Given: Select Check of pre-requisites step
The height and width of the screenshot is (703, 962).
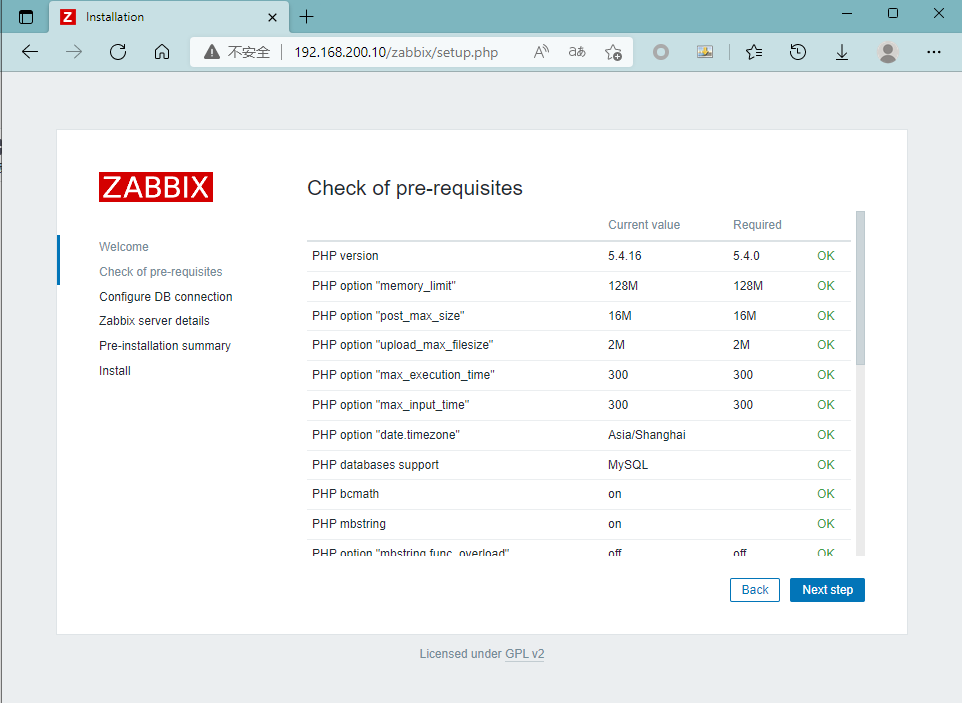Looking at the screenshot, I should point(161,272).
